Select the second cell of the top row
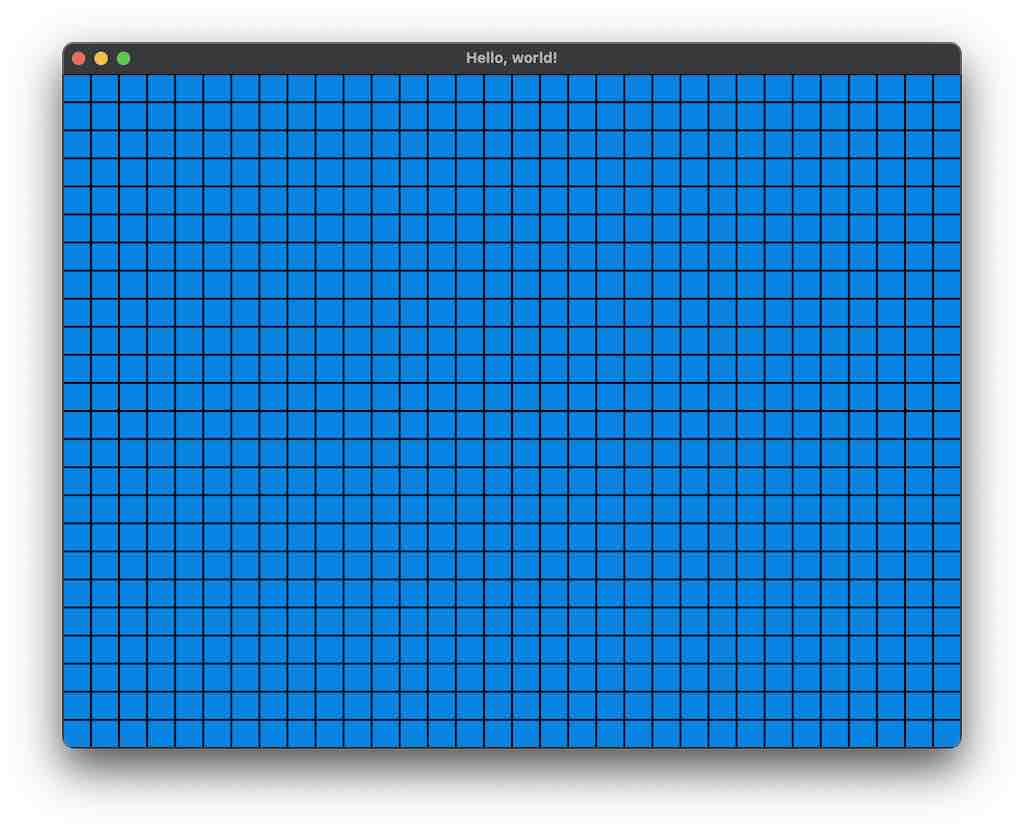This screenshot has width=1024, height=831. tap(107, 88)
